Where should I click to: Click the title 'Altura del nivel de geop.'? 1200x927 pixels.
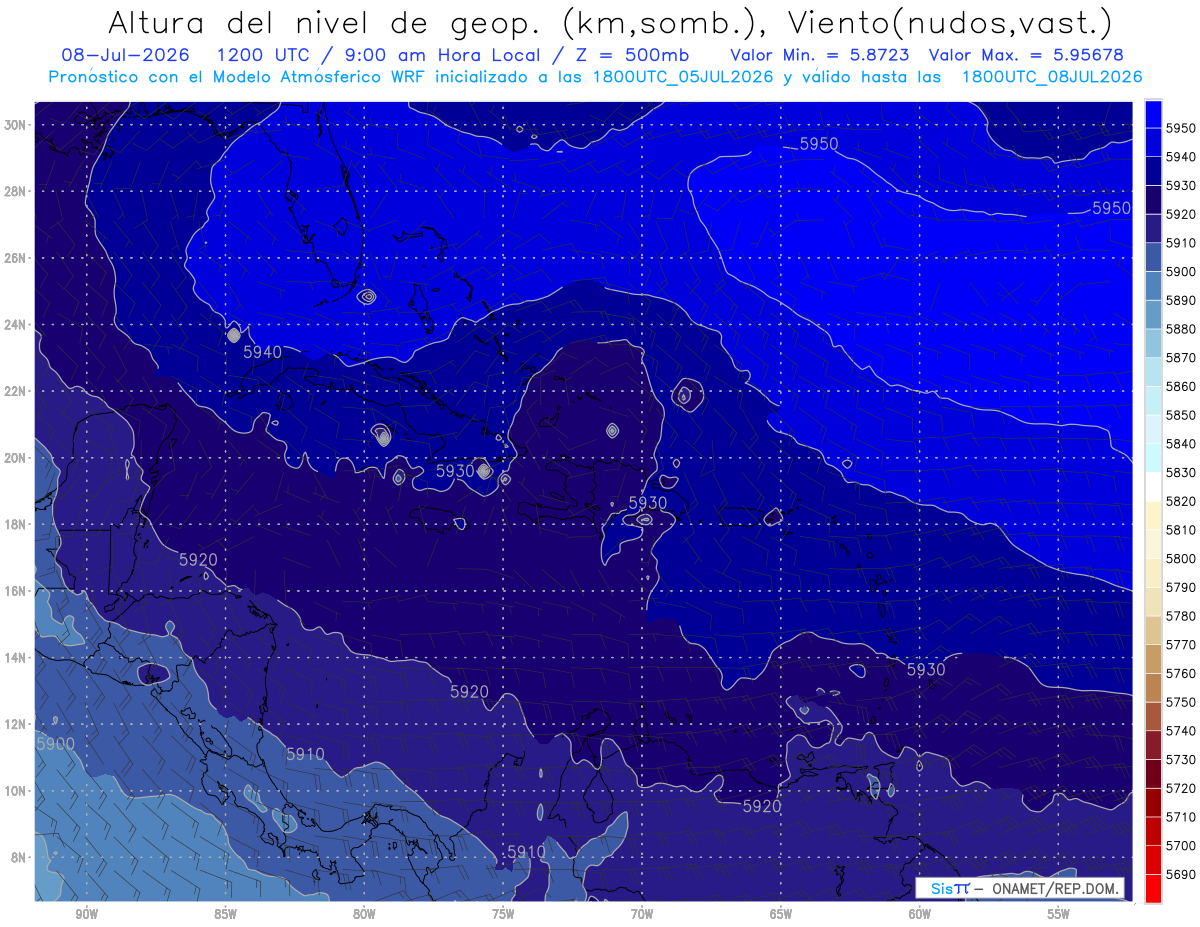(327, 24)
